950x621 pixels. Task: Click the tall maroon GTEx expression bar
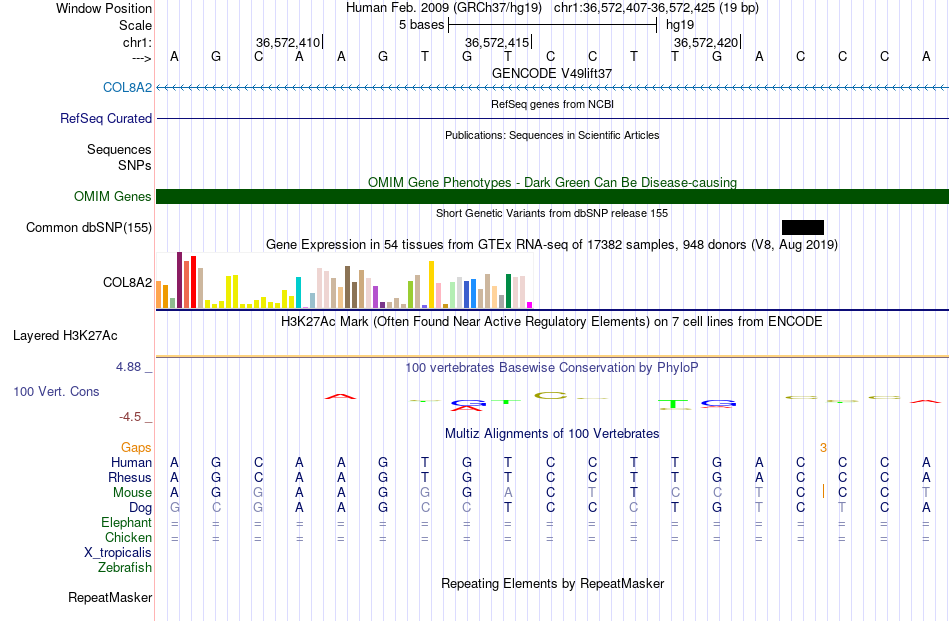179,280
